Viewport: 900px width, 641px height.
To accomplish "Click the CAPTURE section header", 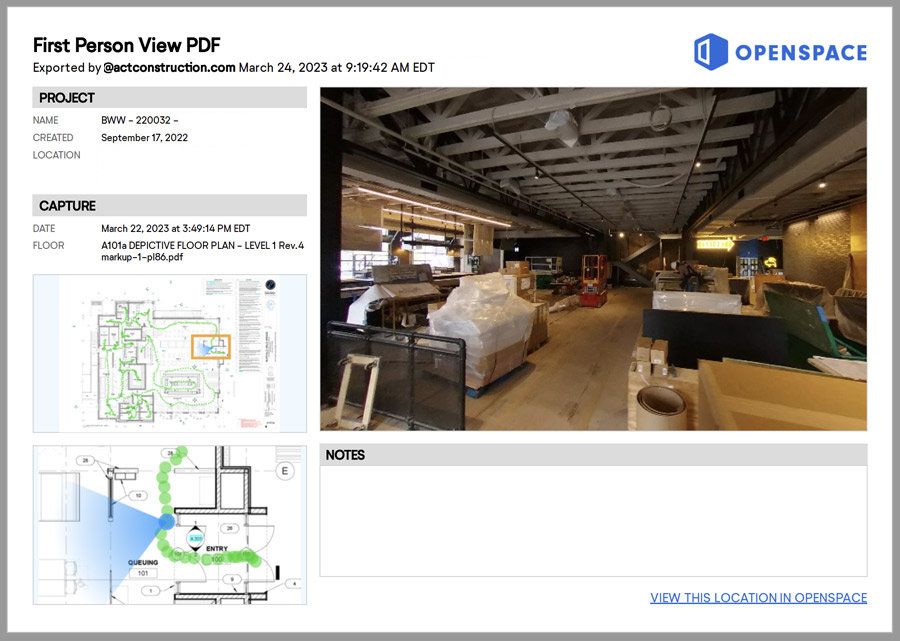I will [x=169, y=206].
